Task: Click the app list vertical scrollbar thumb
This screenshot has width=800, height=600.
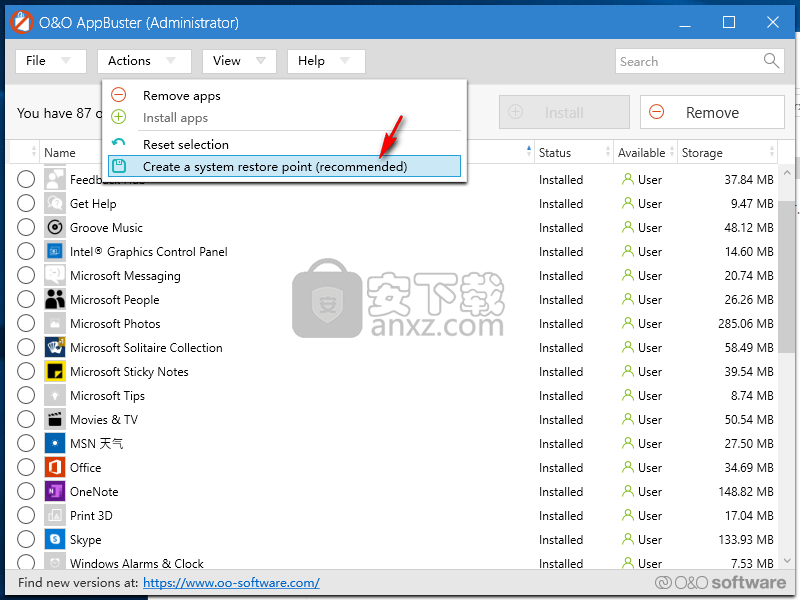Action: coord(787,276)
